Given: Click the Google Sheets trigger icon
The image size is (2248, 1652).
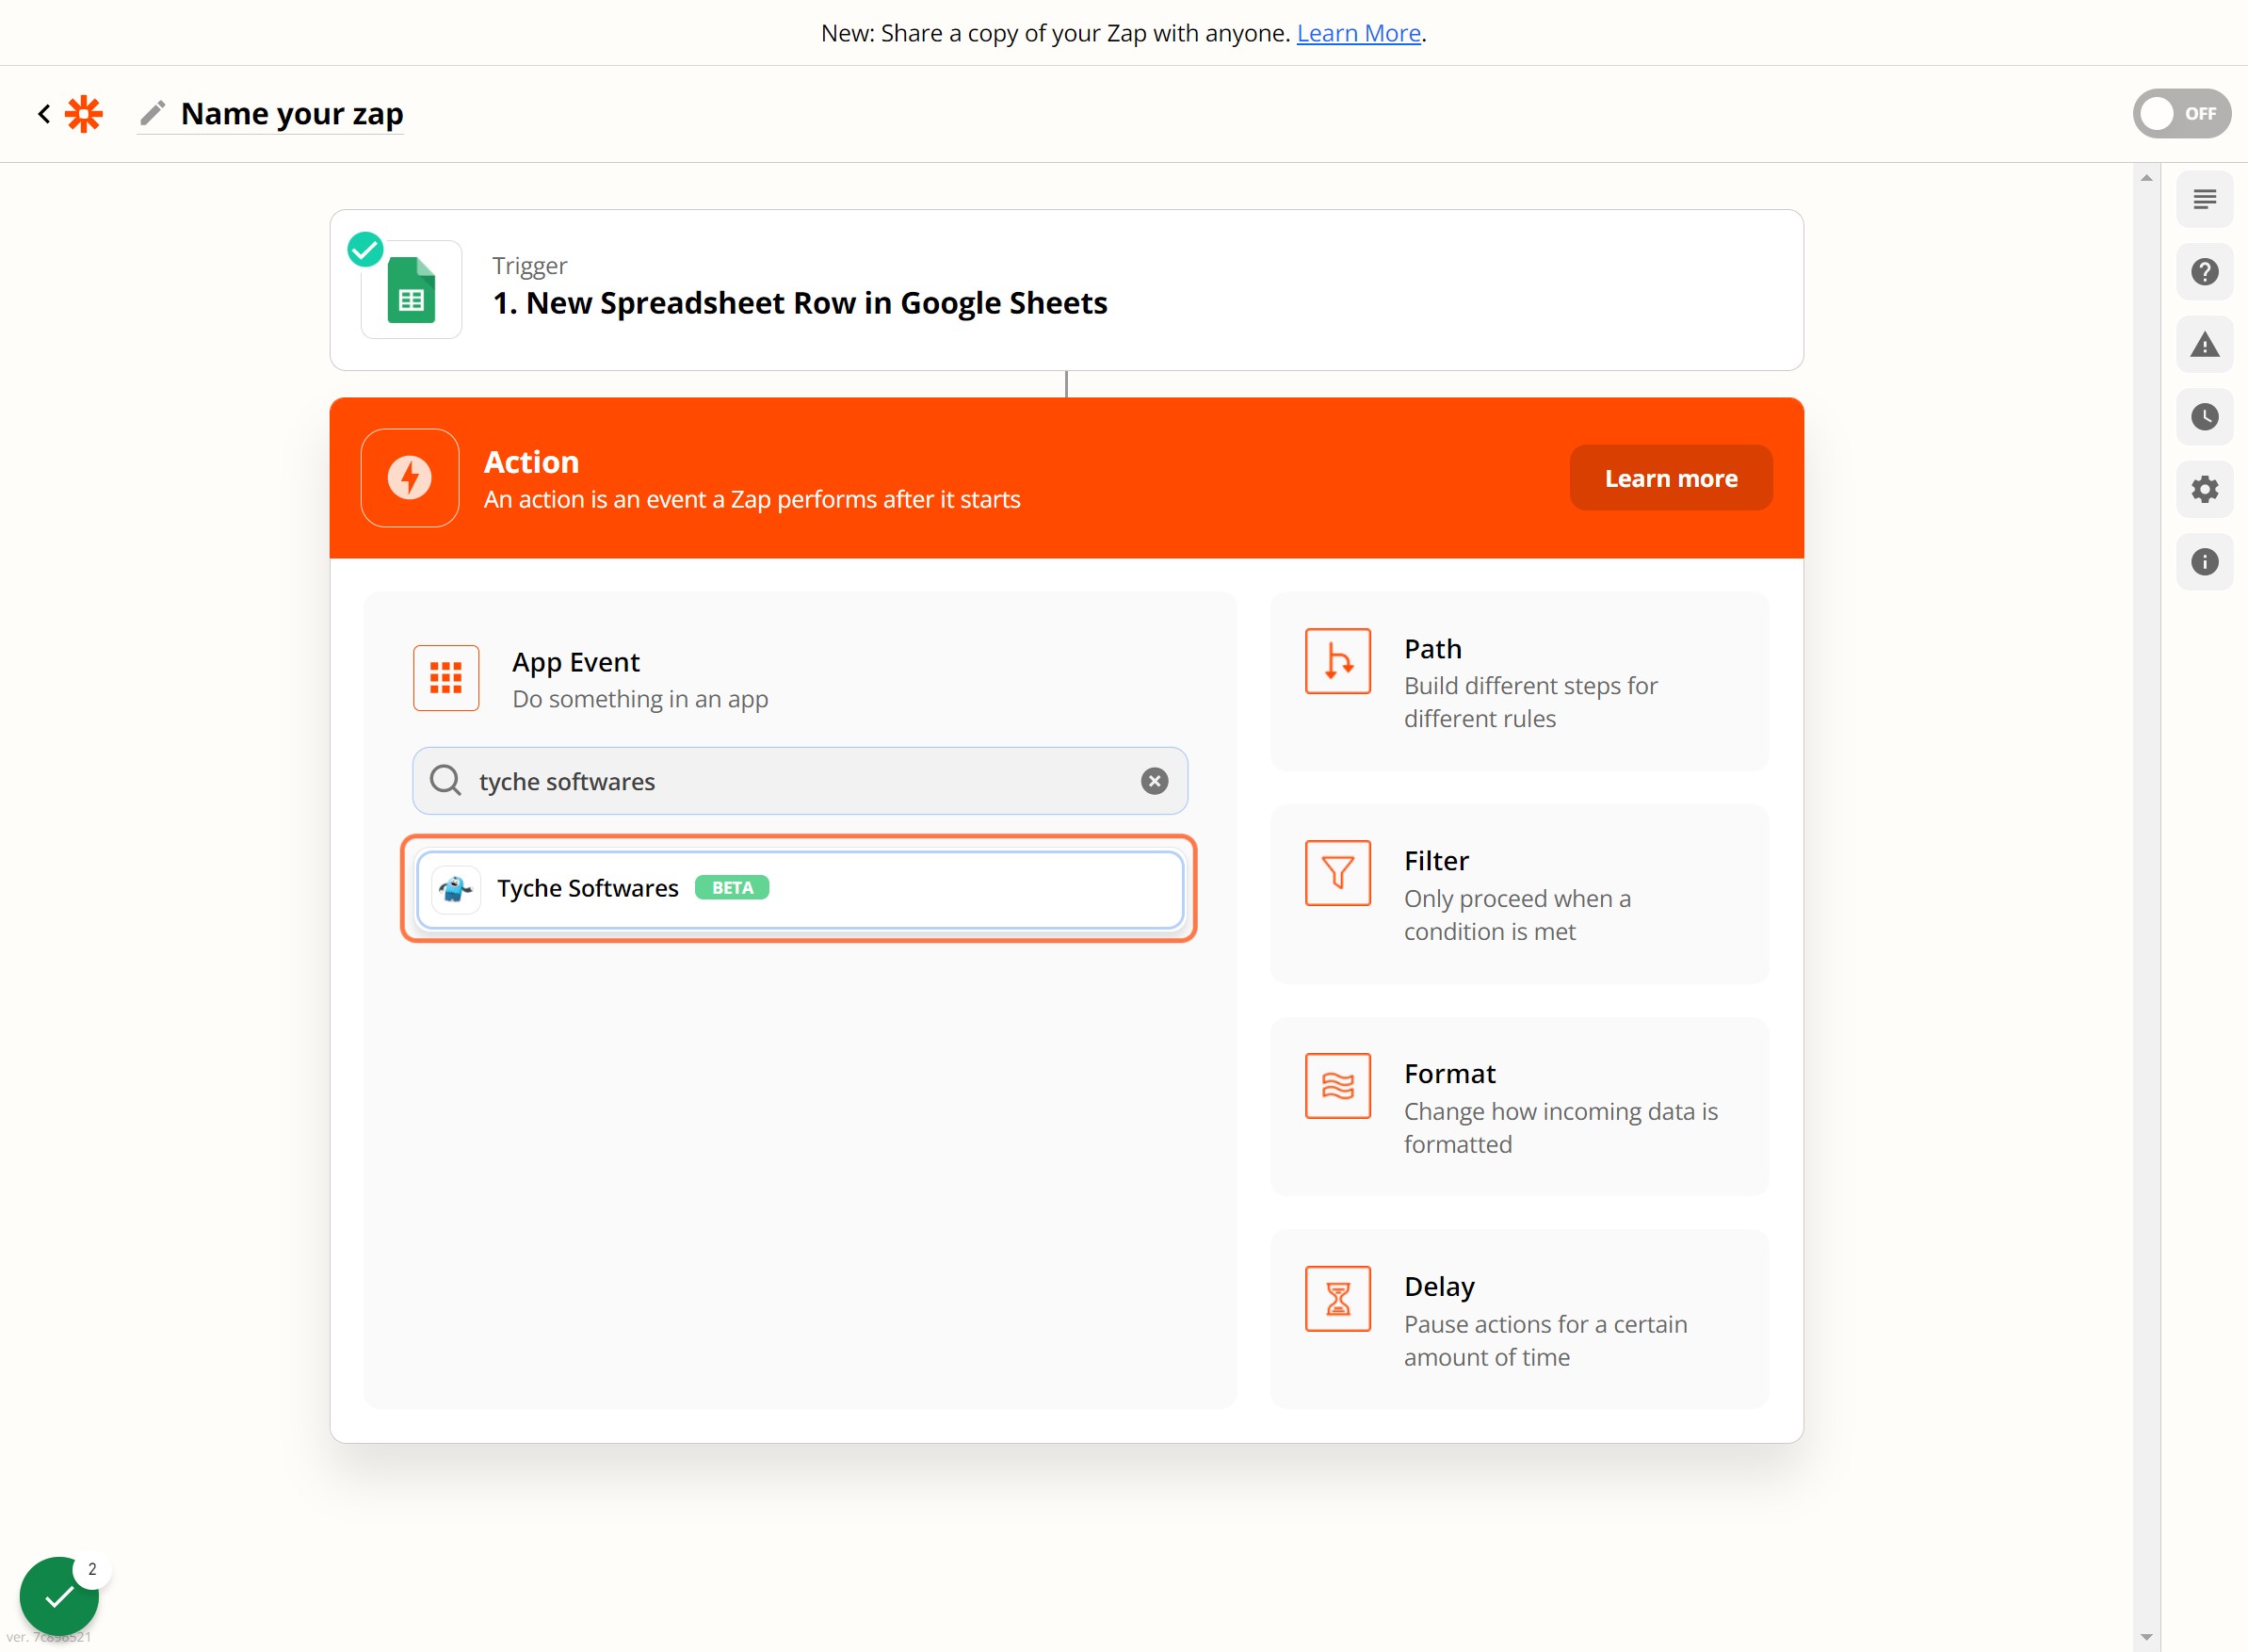Looking at the screenshot, I should pos(411,290).
